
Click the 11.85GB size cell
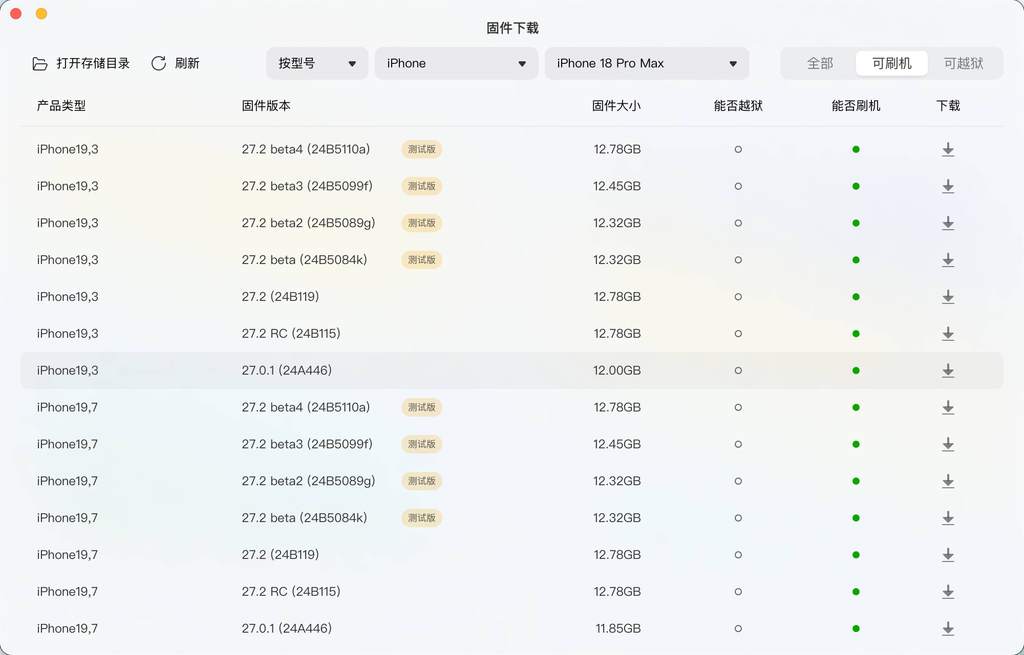pos(618,629)
